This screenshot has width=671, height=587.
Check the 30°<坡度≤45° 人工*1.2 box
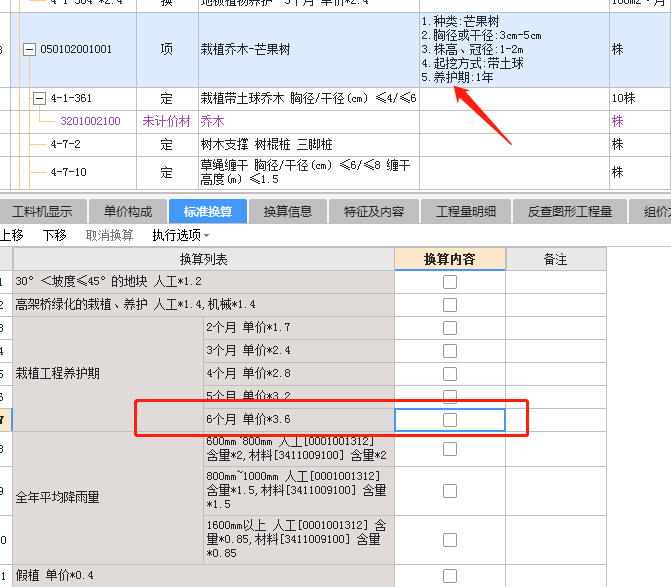(x=450, y=282)
